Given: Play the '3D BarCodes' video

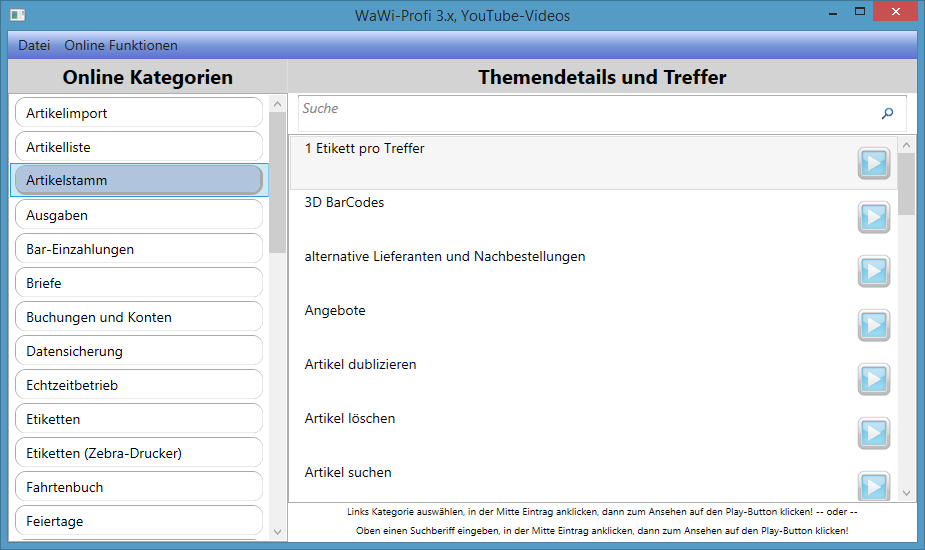Looking at the screenshot, I should pyautogui.click(x=874, y=217).
